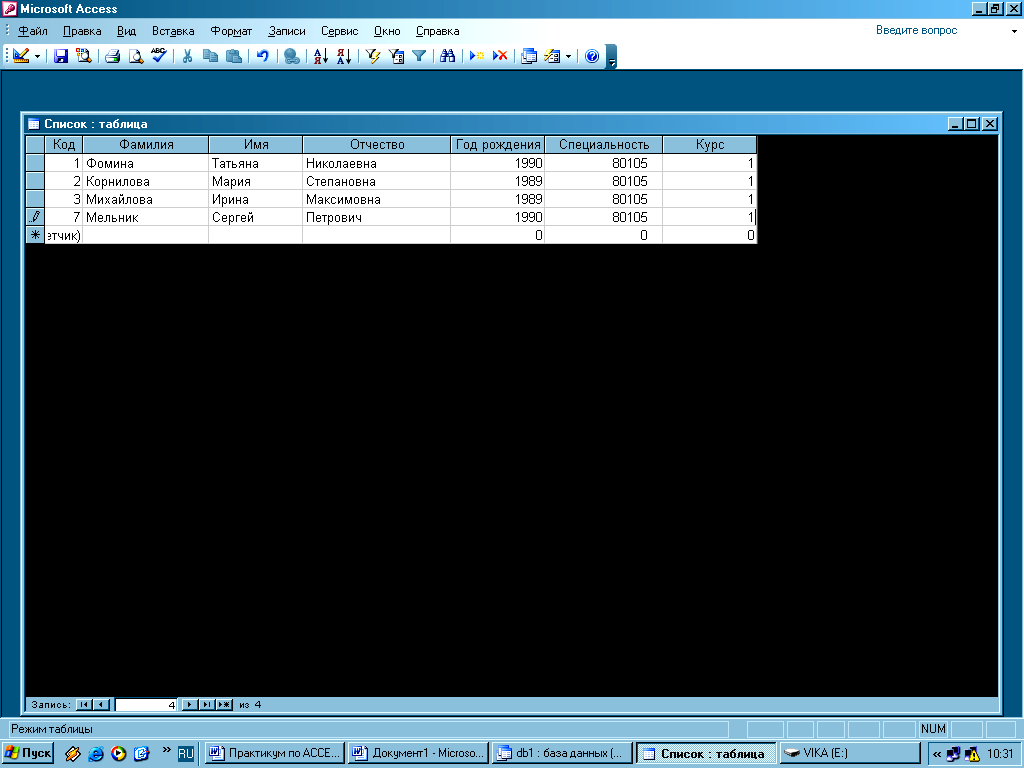Screen dimensions: 1024x768
Task: Switch to Практикум по ACCE... taskbar window
Action: 274,753
